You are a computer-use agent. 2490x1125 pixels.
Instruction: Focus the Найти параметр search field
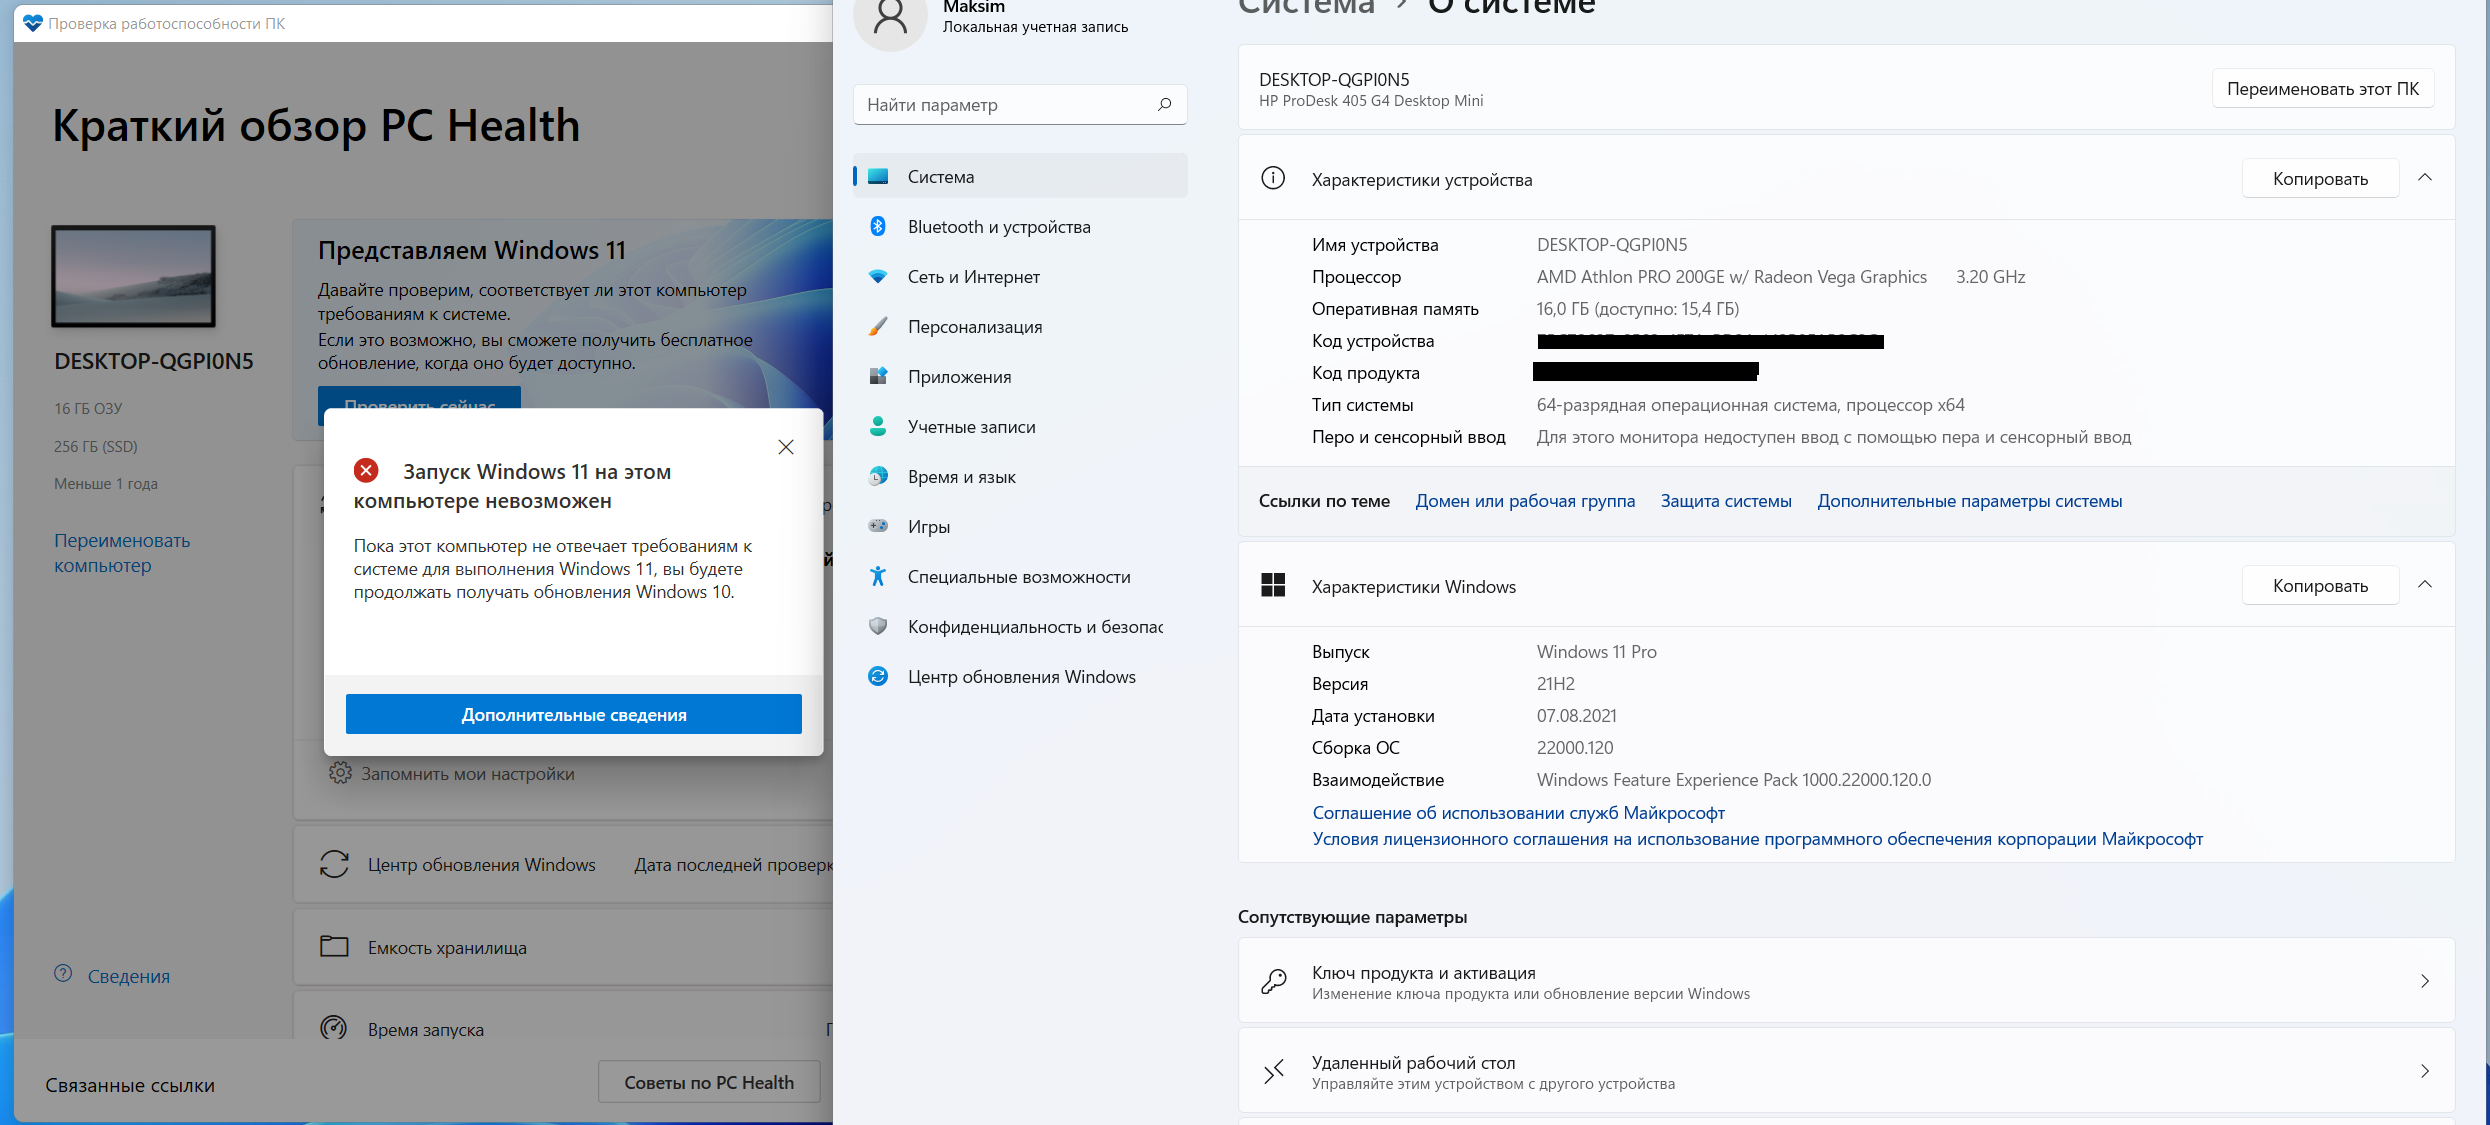[x=1020, y=104]
